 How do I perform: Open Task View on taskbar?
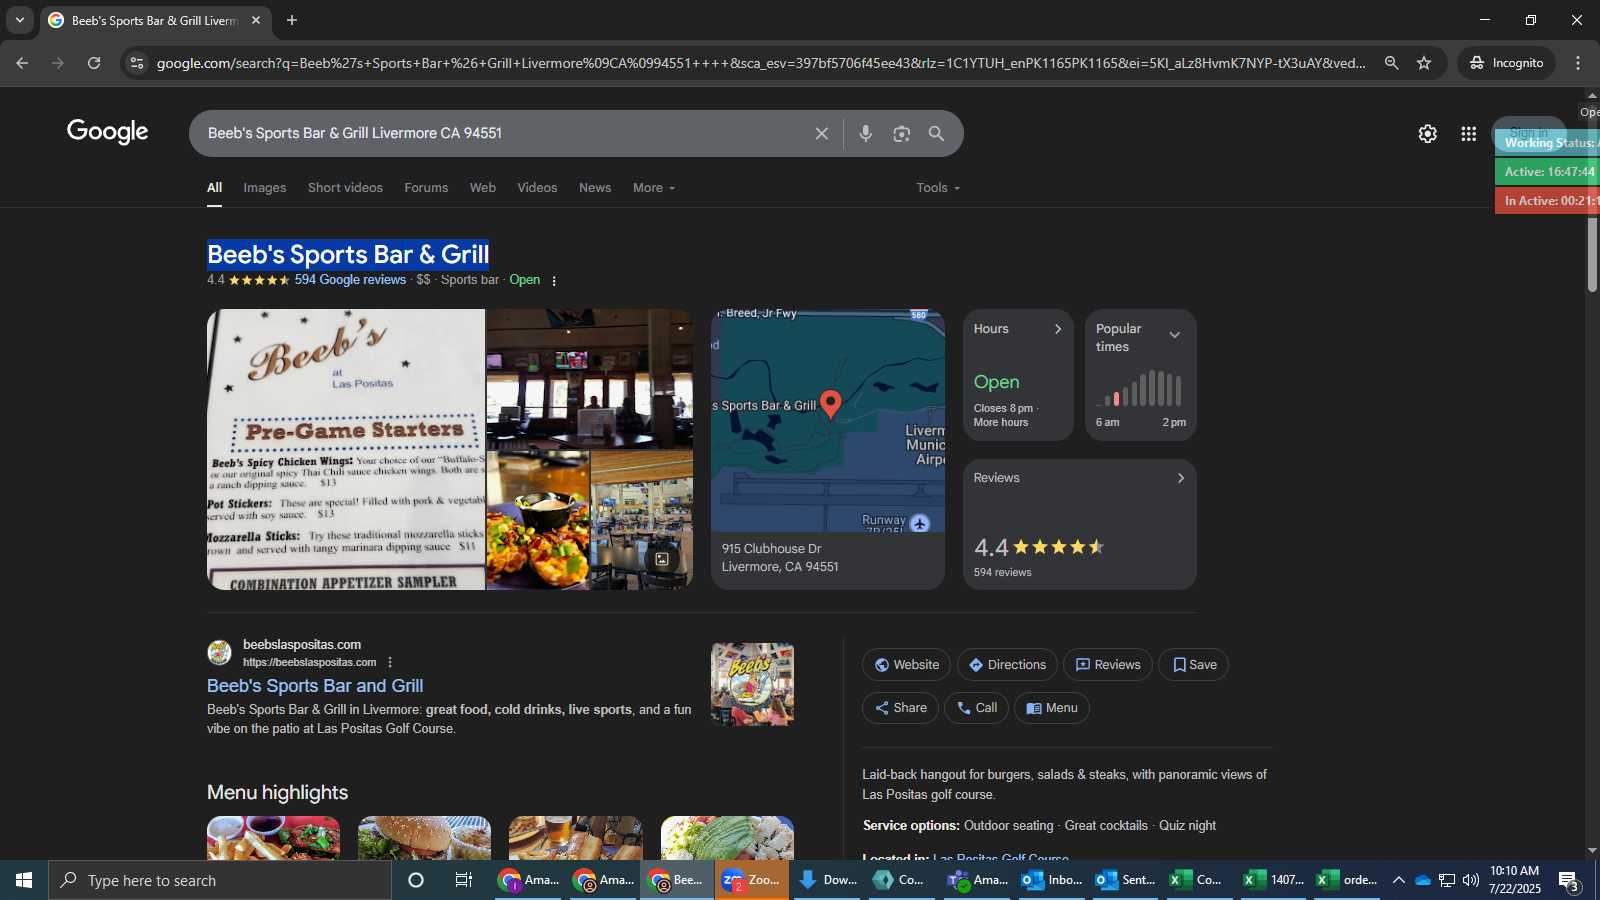point(464,880)
